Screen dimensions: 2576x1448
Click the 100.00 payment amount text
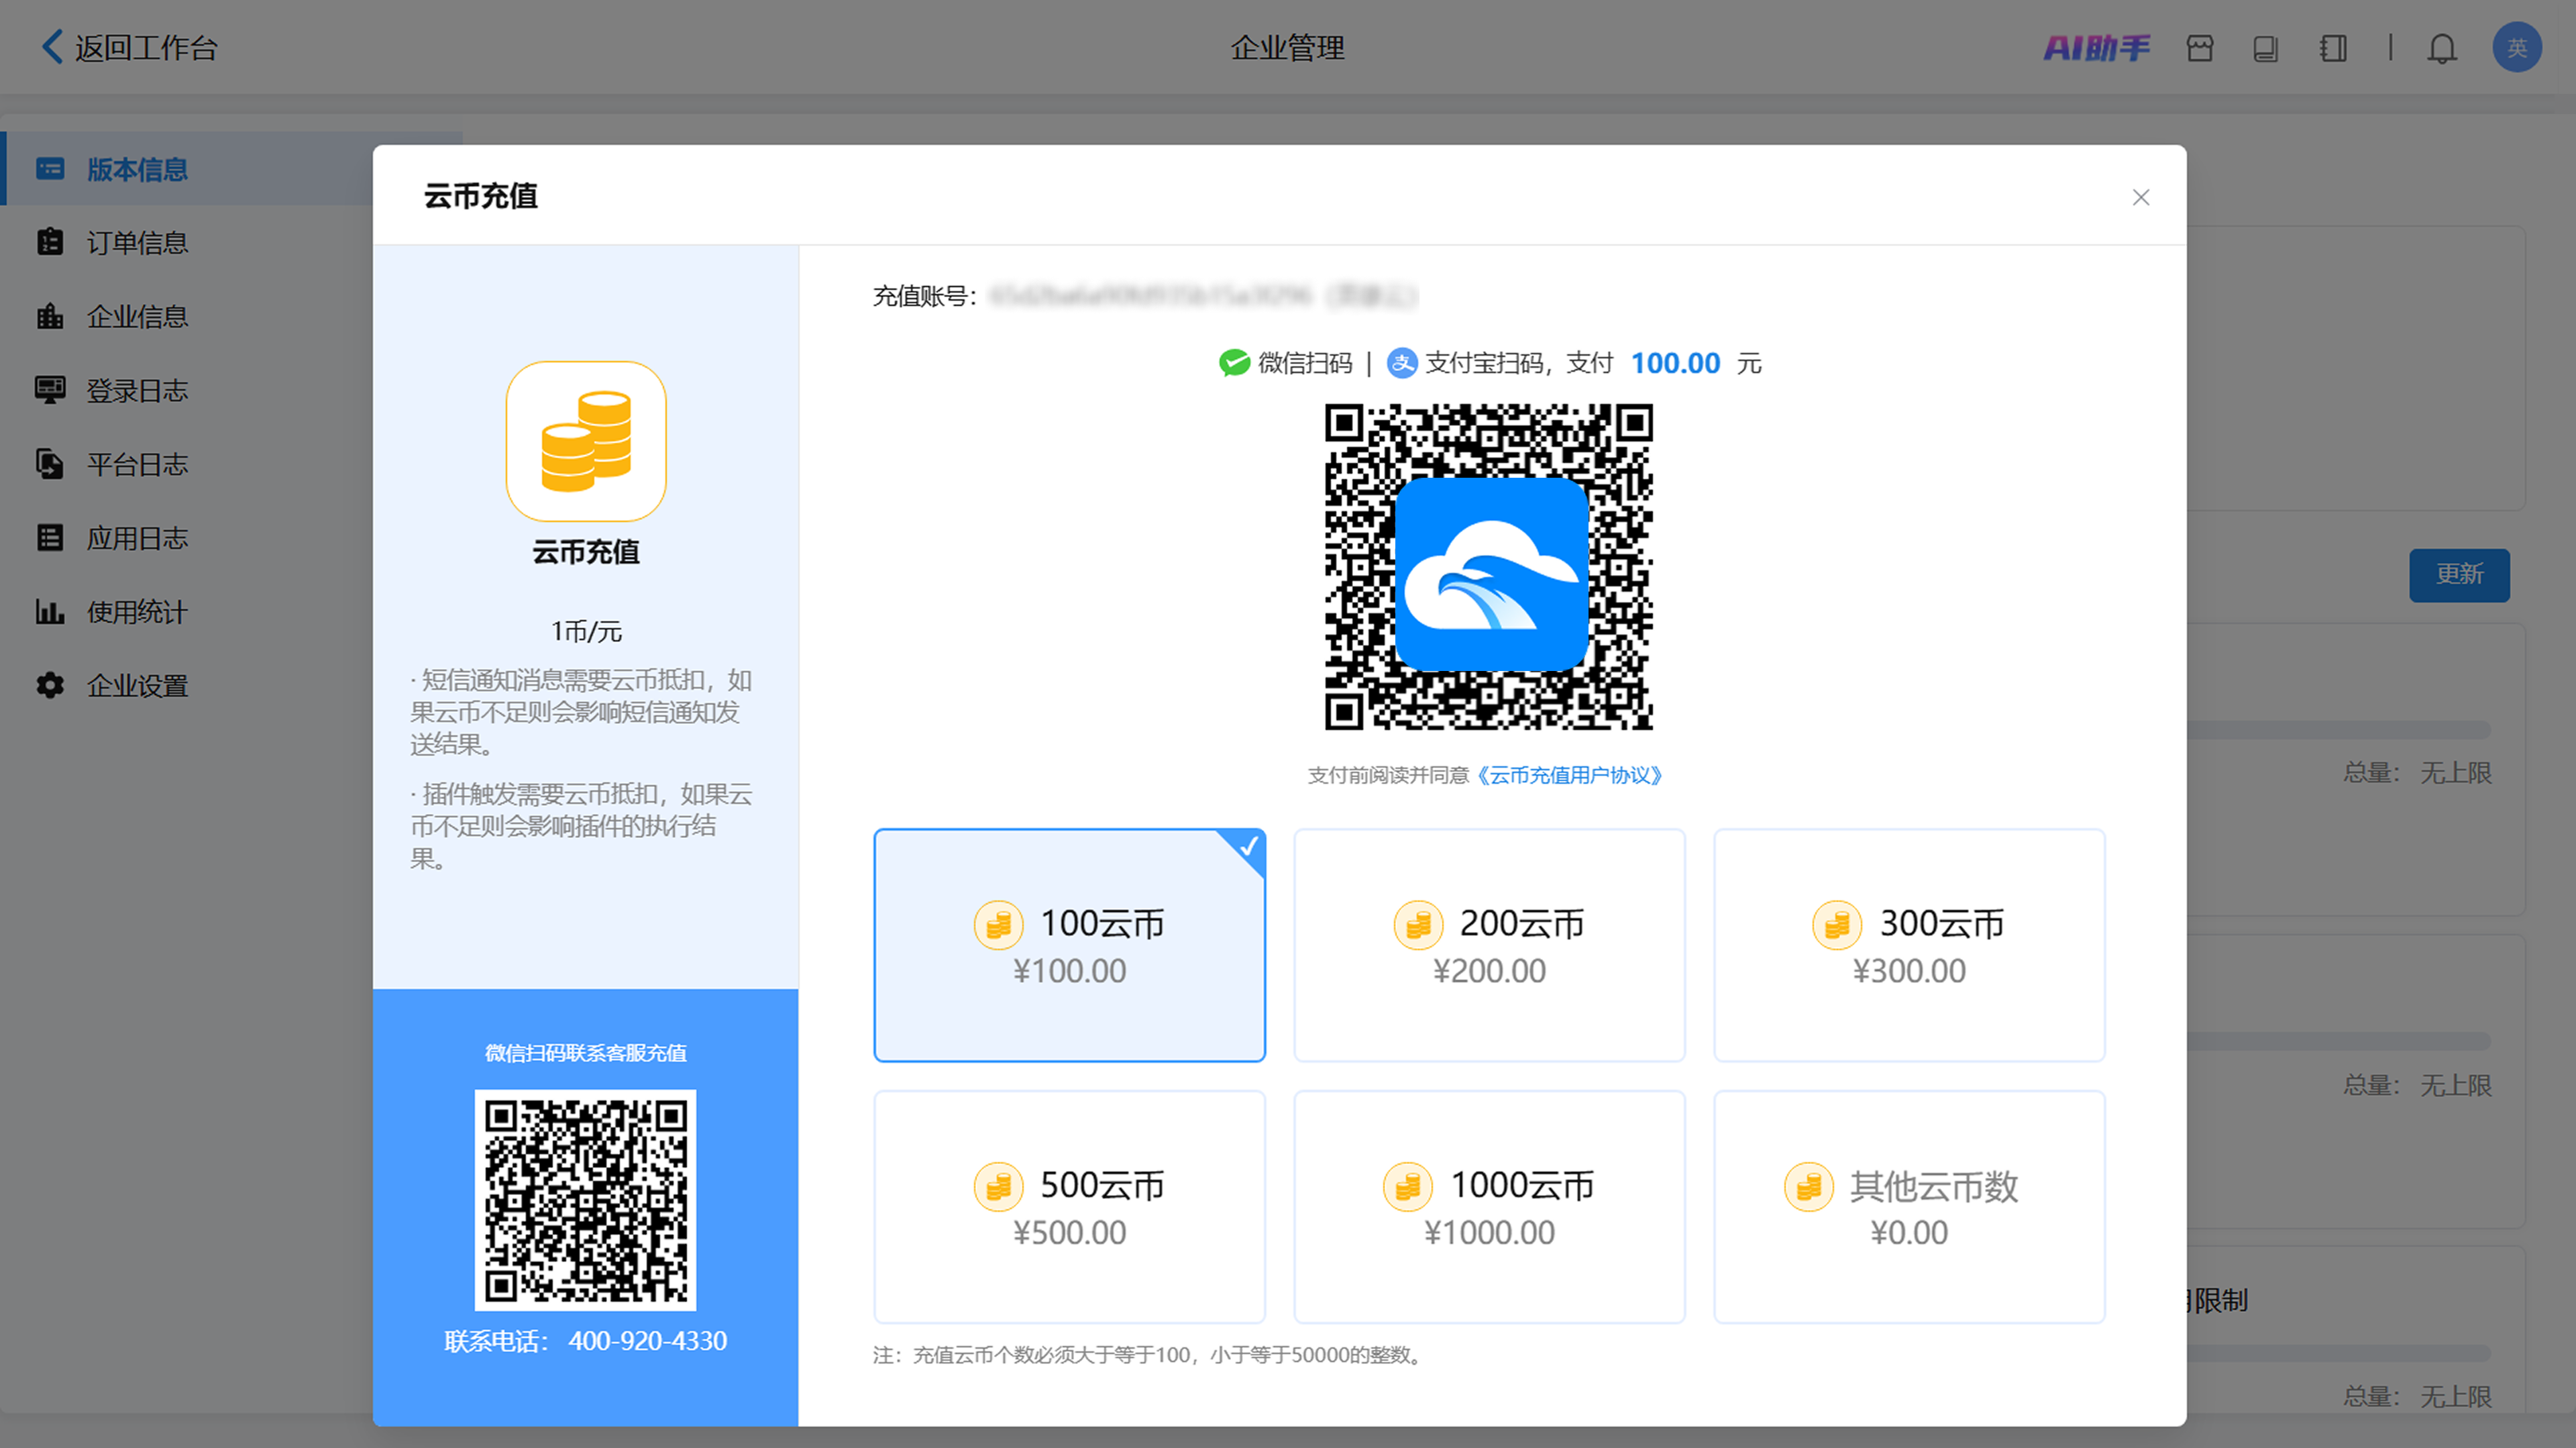click(1675, 363)
